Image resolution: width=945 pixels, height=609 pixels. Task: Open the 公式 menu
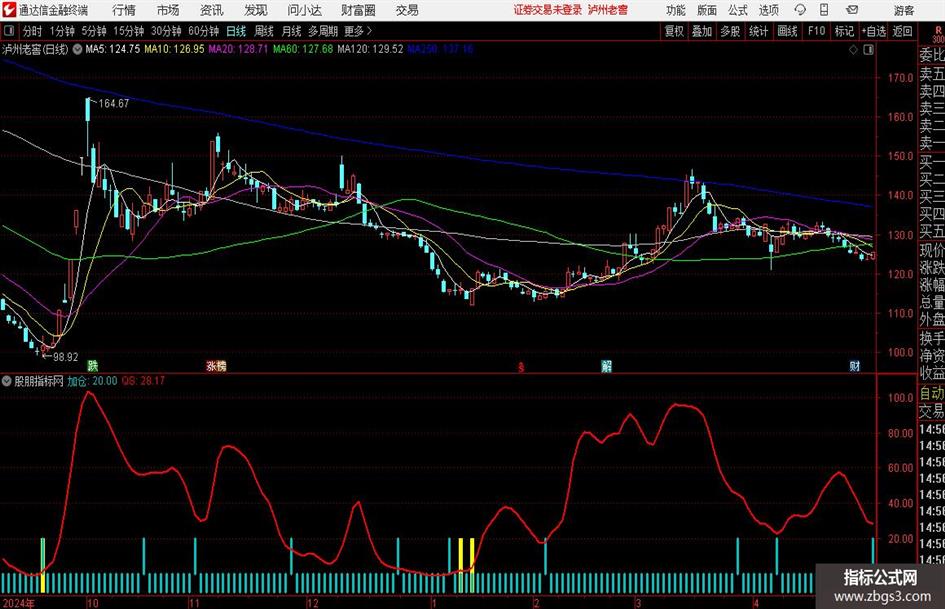click(738, 10)
